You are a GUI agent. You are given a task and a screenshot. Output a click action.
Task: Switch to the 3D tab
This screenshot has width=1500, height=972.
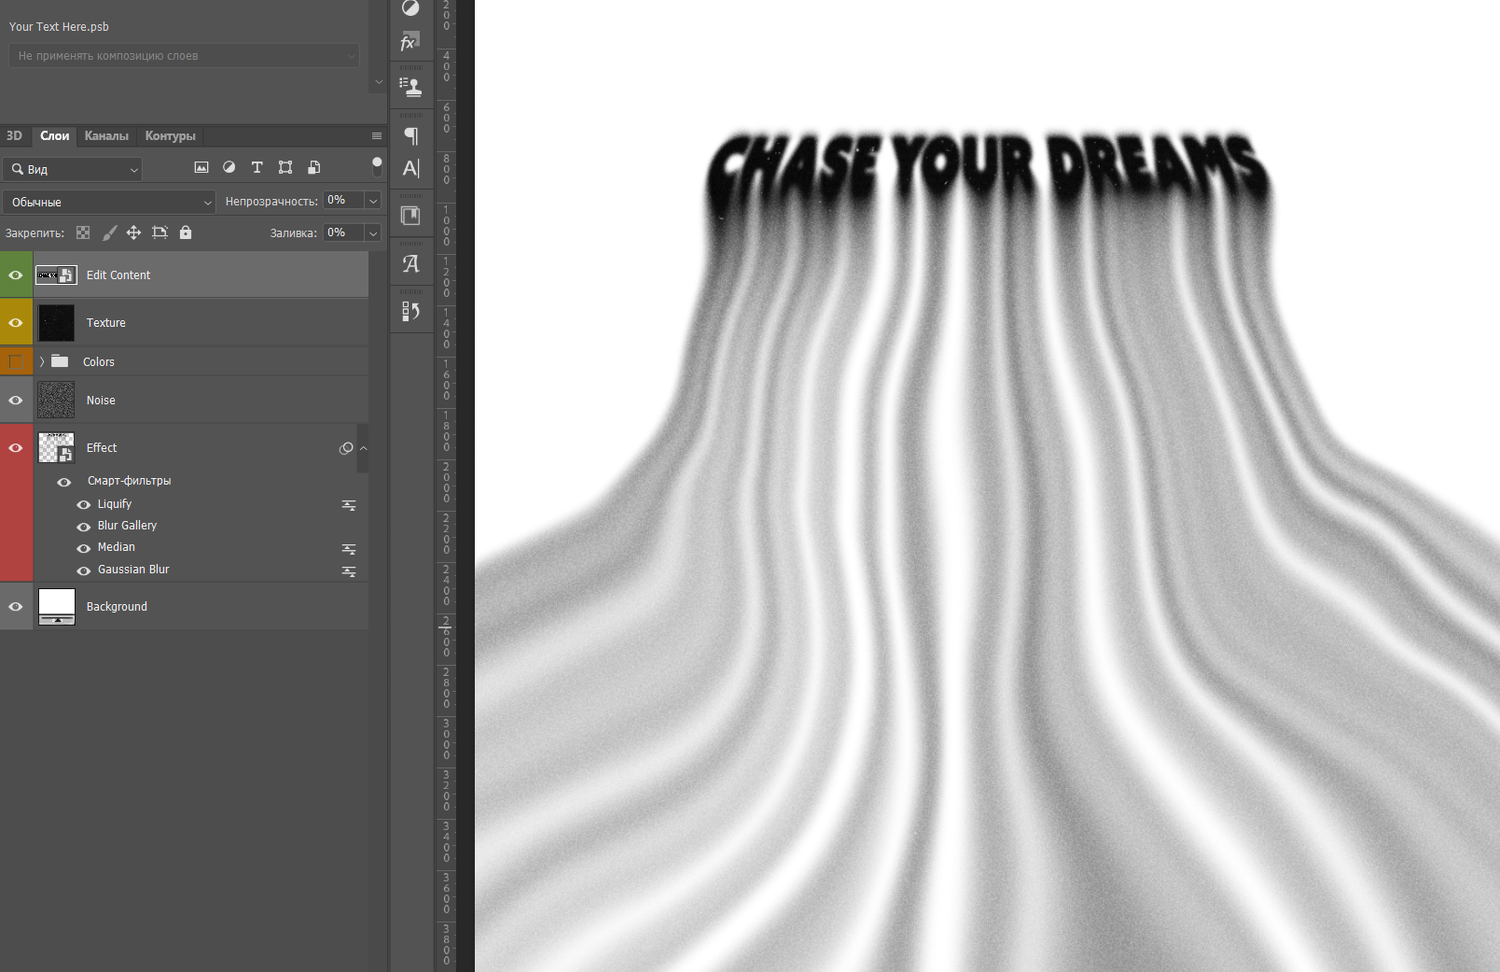click(14, 136)
